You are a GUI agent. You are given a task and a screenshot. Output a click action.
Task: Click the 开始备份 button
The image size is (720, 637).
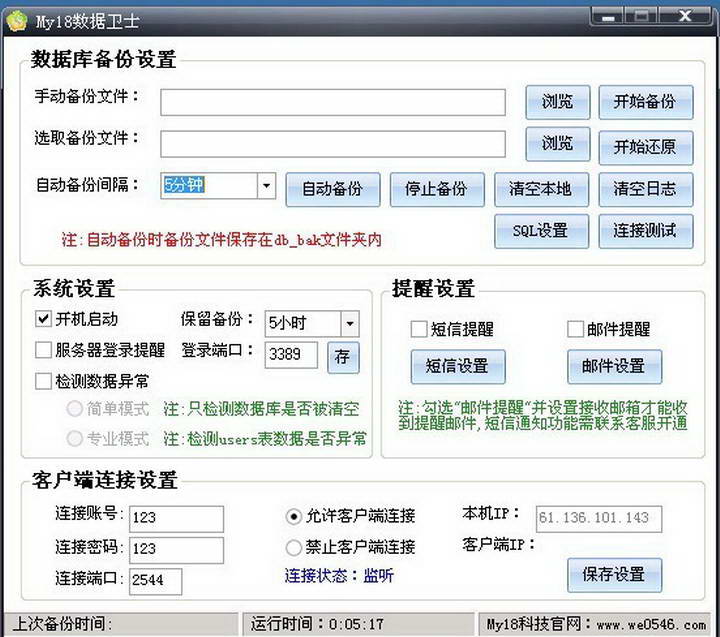(x=645, y=102)
